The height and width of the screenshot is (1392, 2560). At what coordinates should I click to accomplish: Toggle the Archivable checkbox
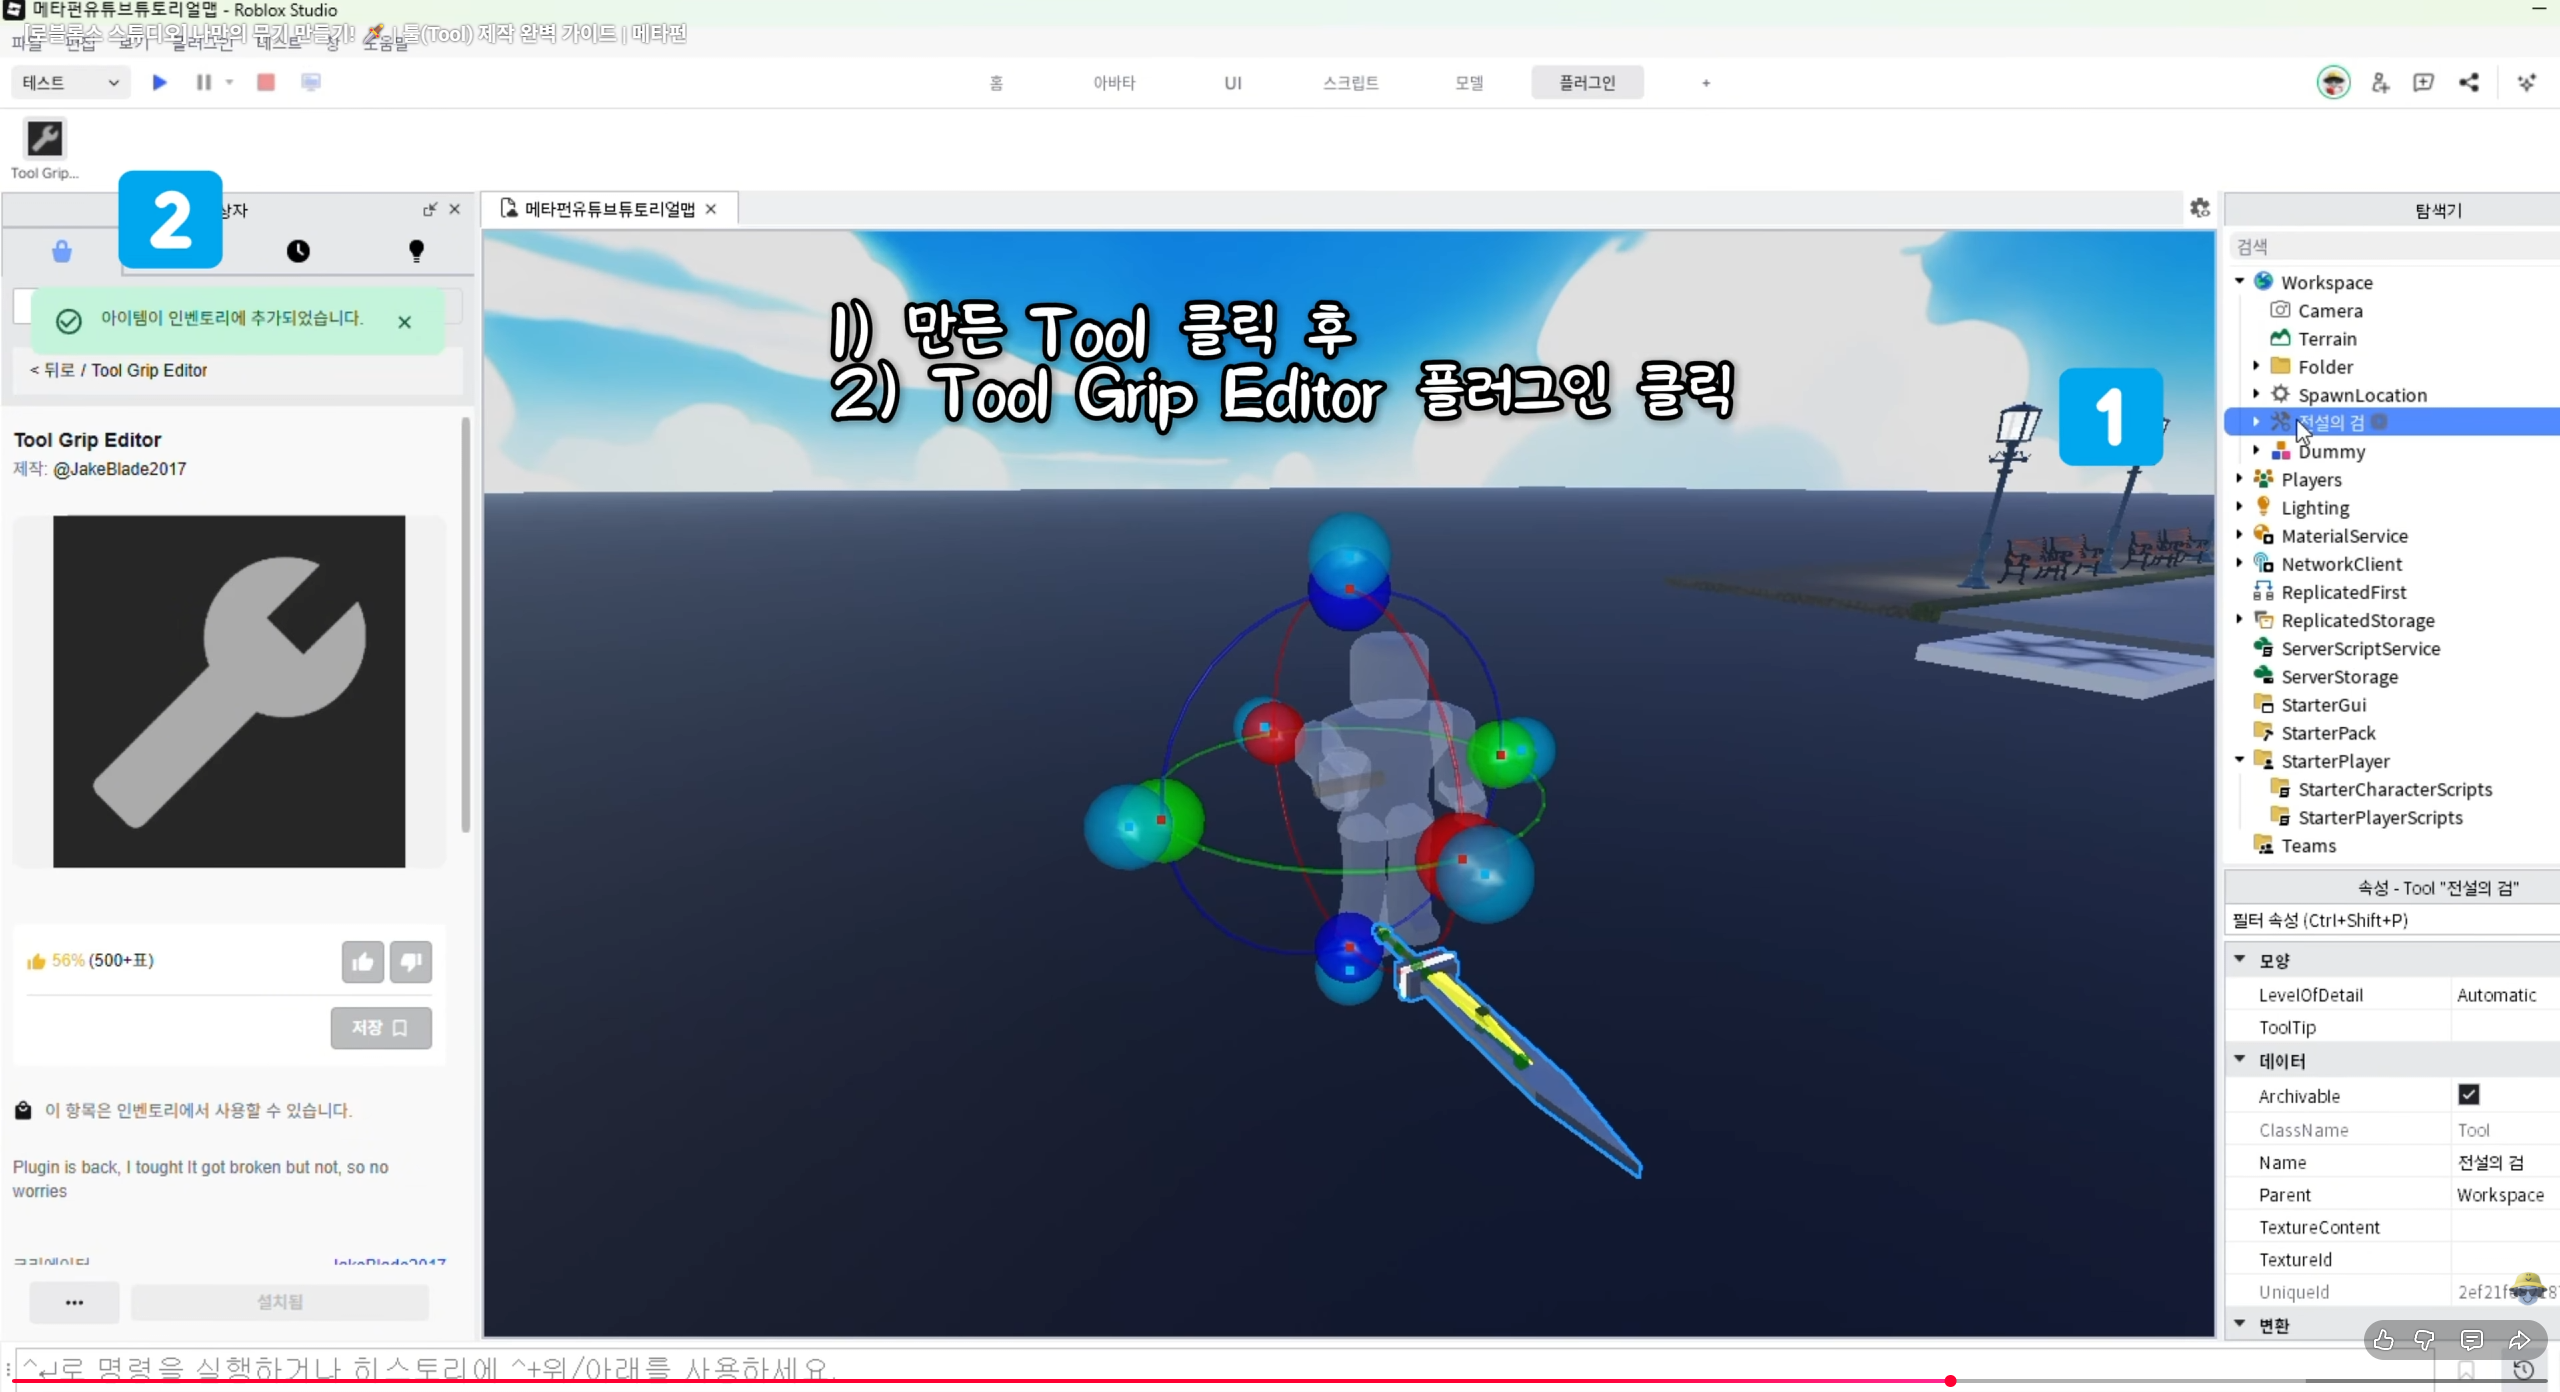2468,1095
